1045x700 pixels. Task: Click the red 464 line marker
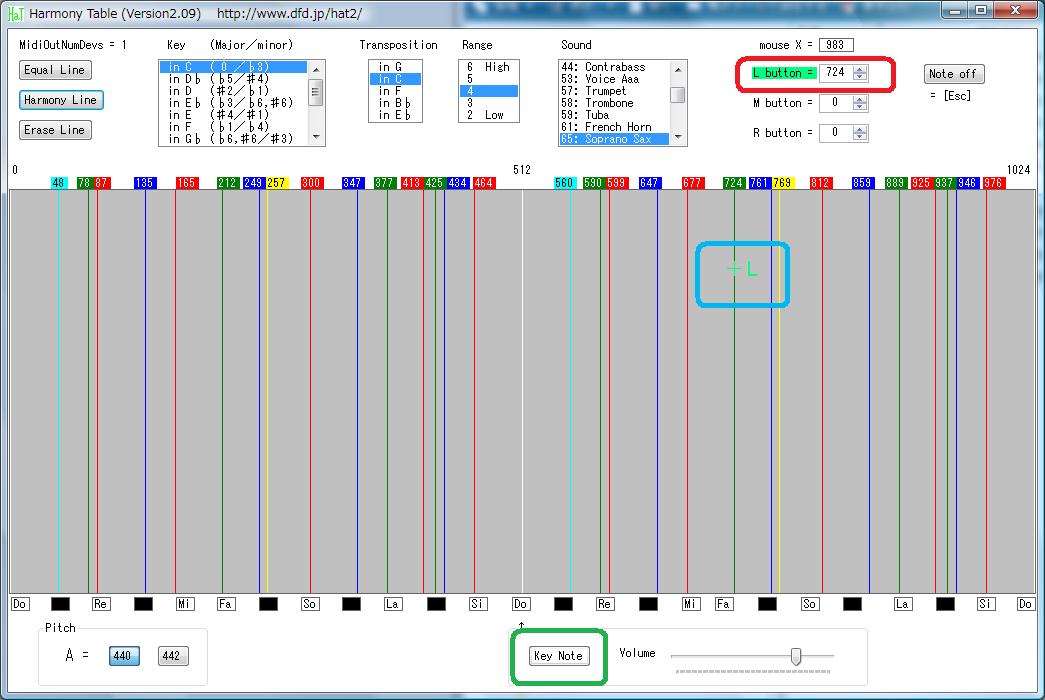(484, 183)
